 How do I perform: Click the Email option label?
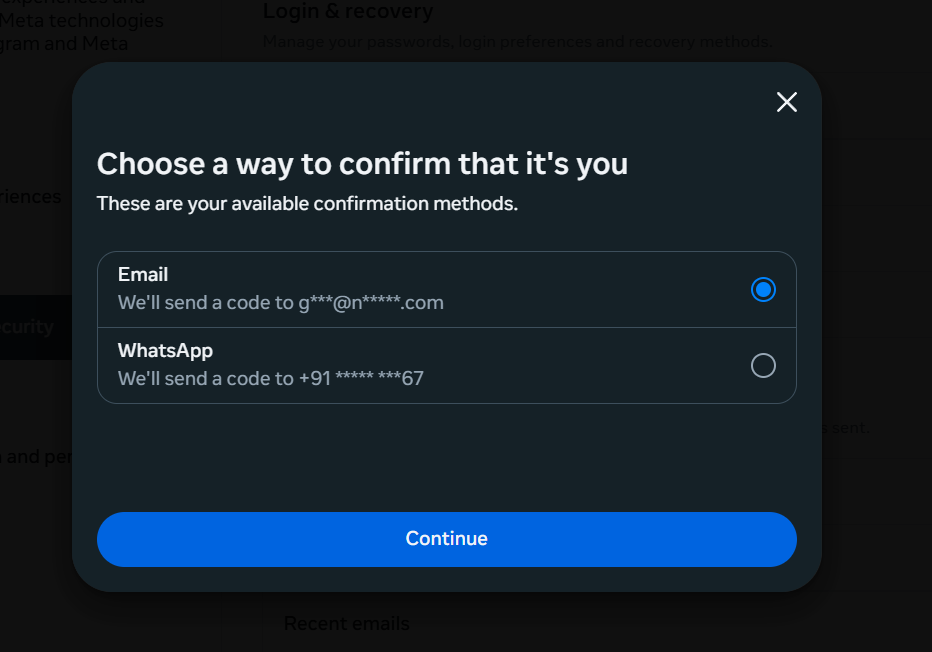point(143,274)
